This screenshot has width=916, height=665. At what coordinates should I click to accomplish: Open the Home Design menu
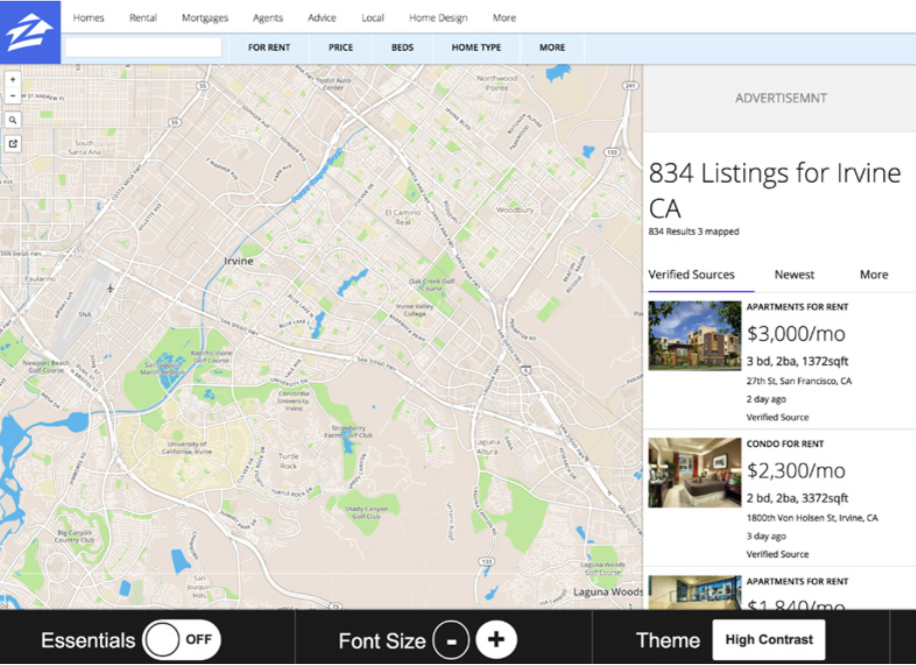click(x=438, y=18)
